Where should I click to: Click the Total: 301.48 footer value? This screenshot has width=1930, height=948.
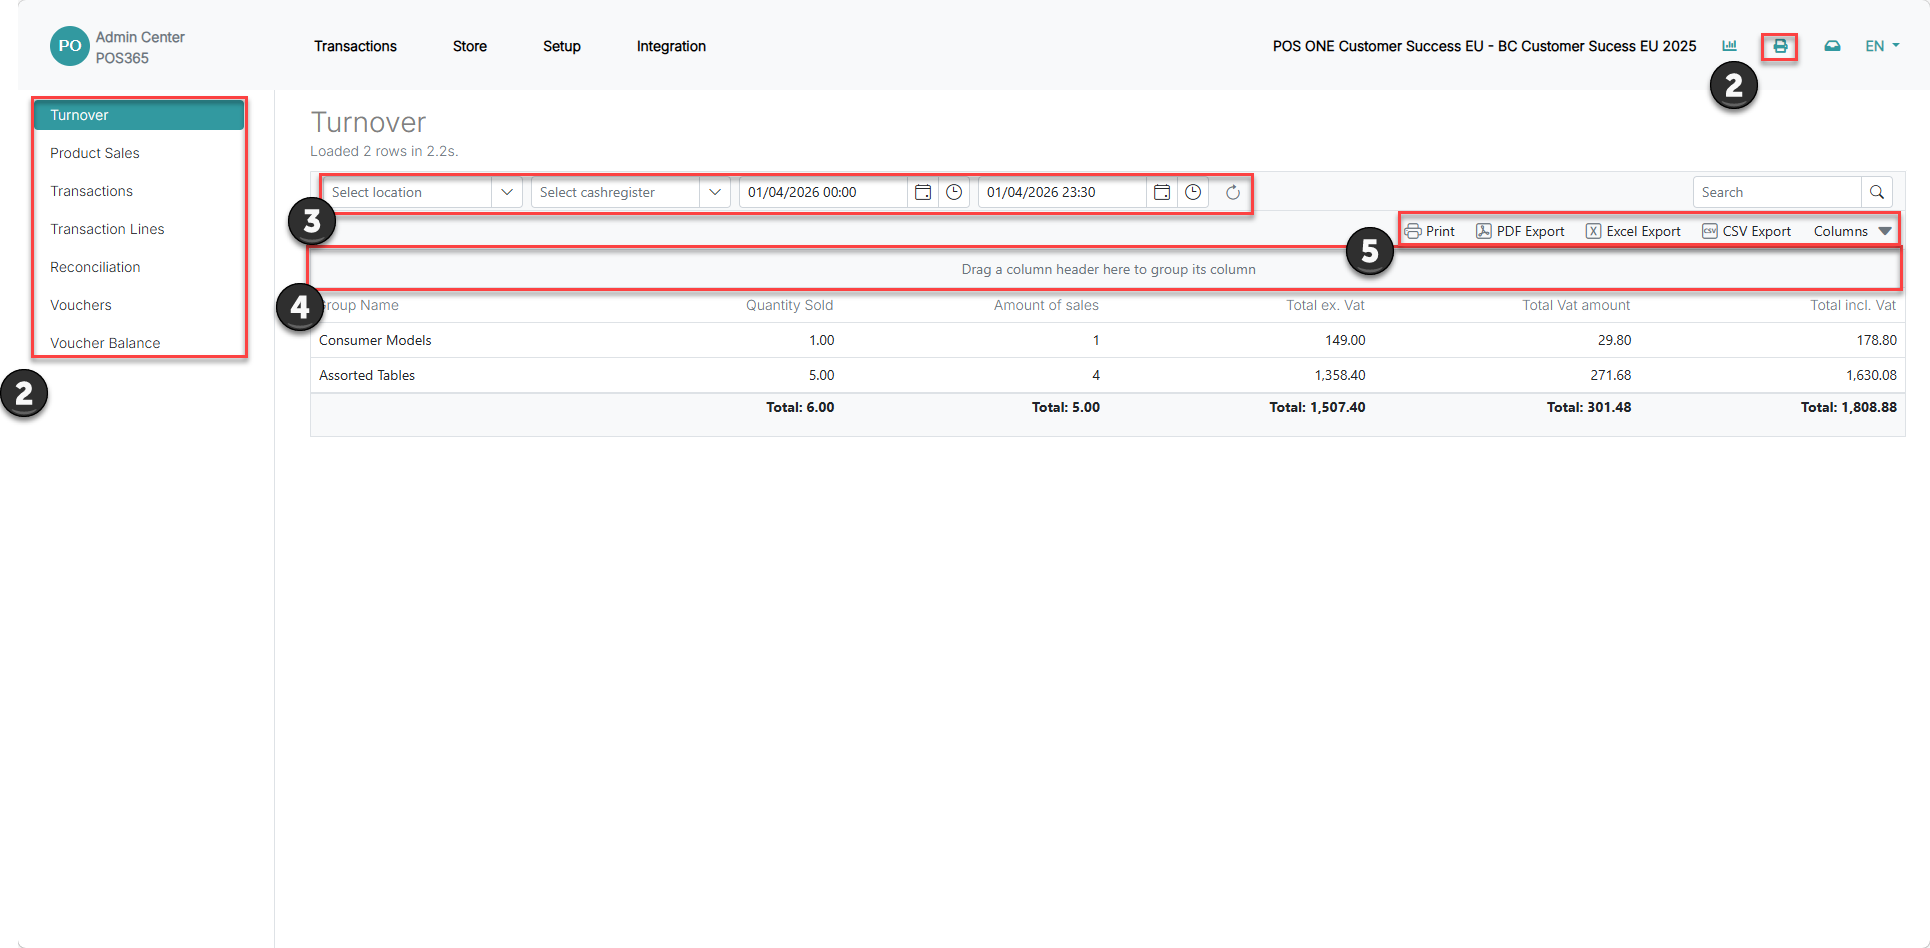tap(1589, 407)
